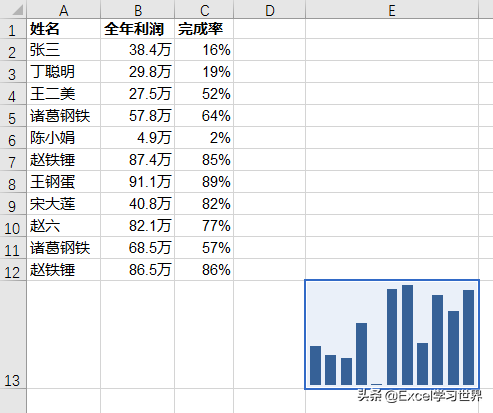Image resolution: width=493 pixels, height=413 pixels.
Task: Select row 13 header
Action: click(x=13, y=335)
